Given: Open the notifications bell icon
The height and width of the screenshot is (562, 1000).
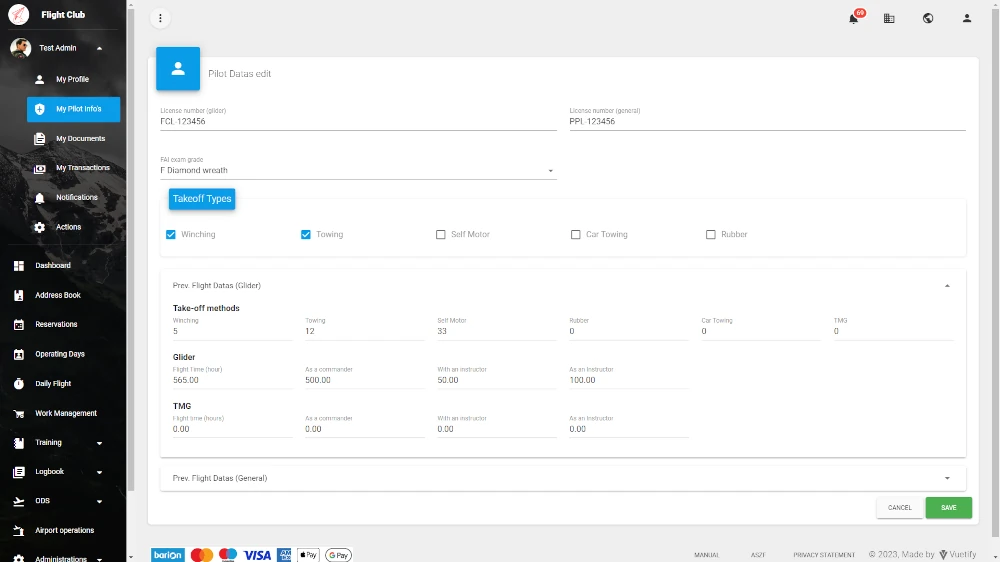Looking at the screenshot, I should (853, 18).
